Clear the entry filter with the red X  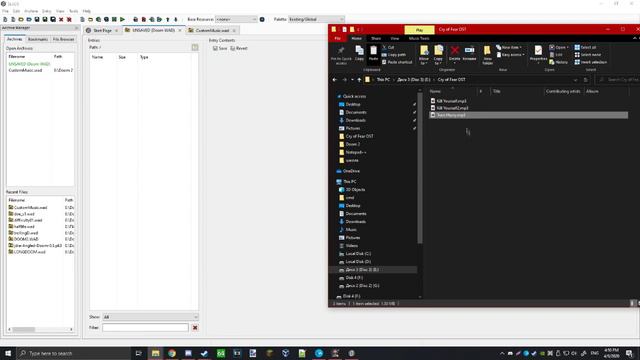click(195, 327)
